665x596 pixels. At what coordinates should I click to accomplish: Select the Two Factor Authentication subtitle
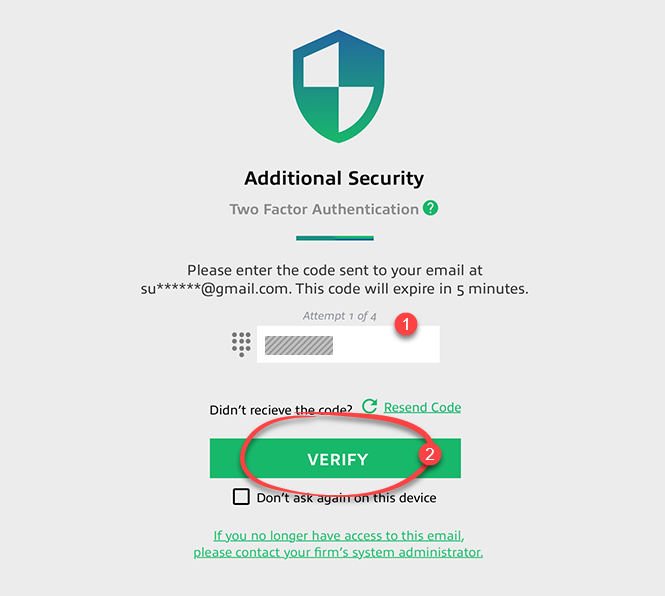324,209
